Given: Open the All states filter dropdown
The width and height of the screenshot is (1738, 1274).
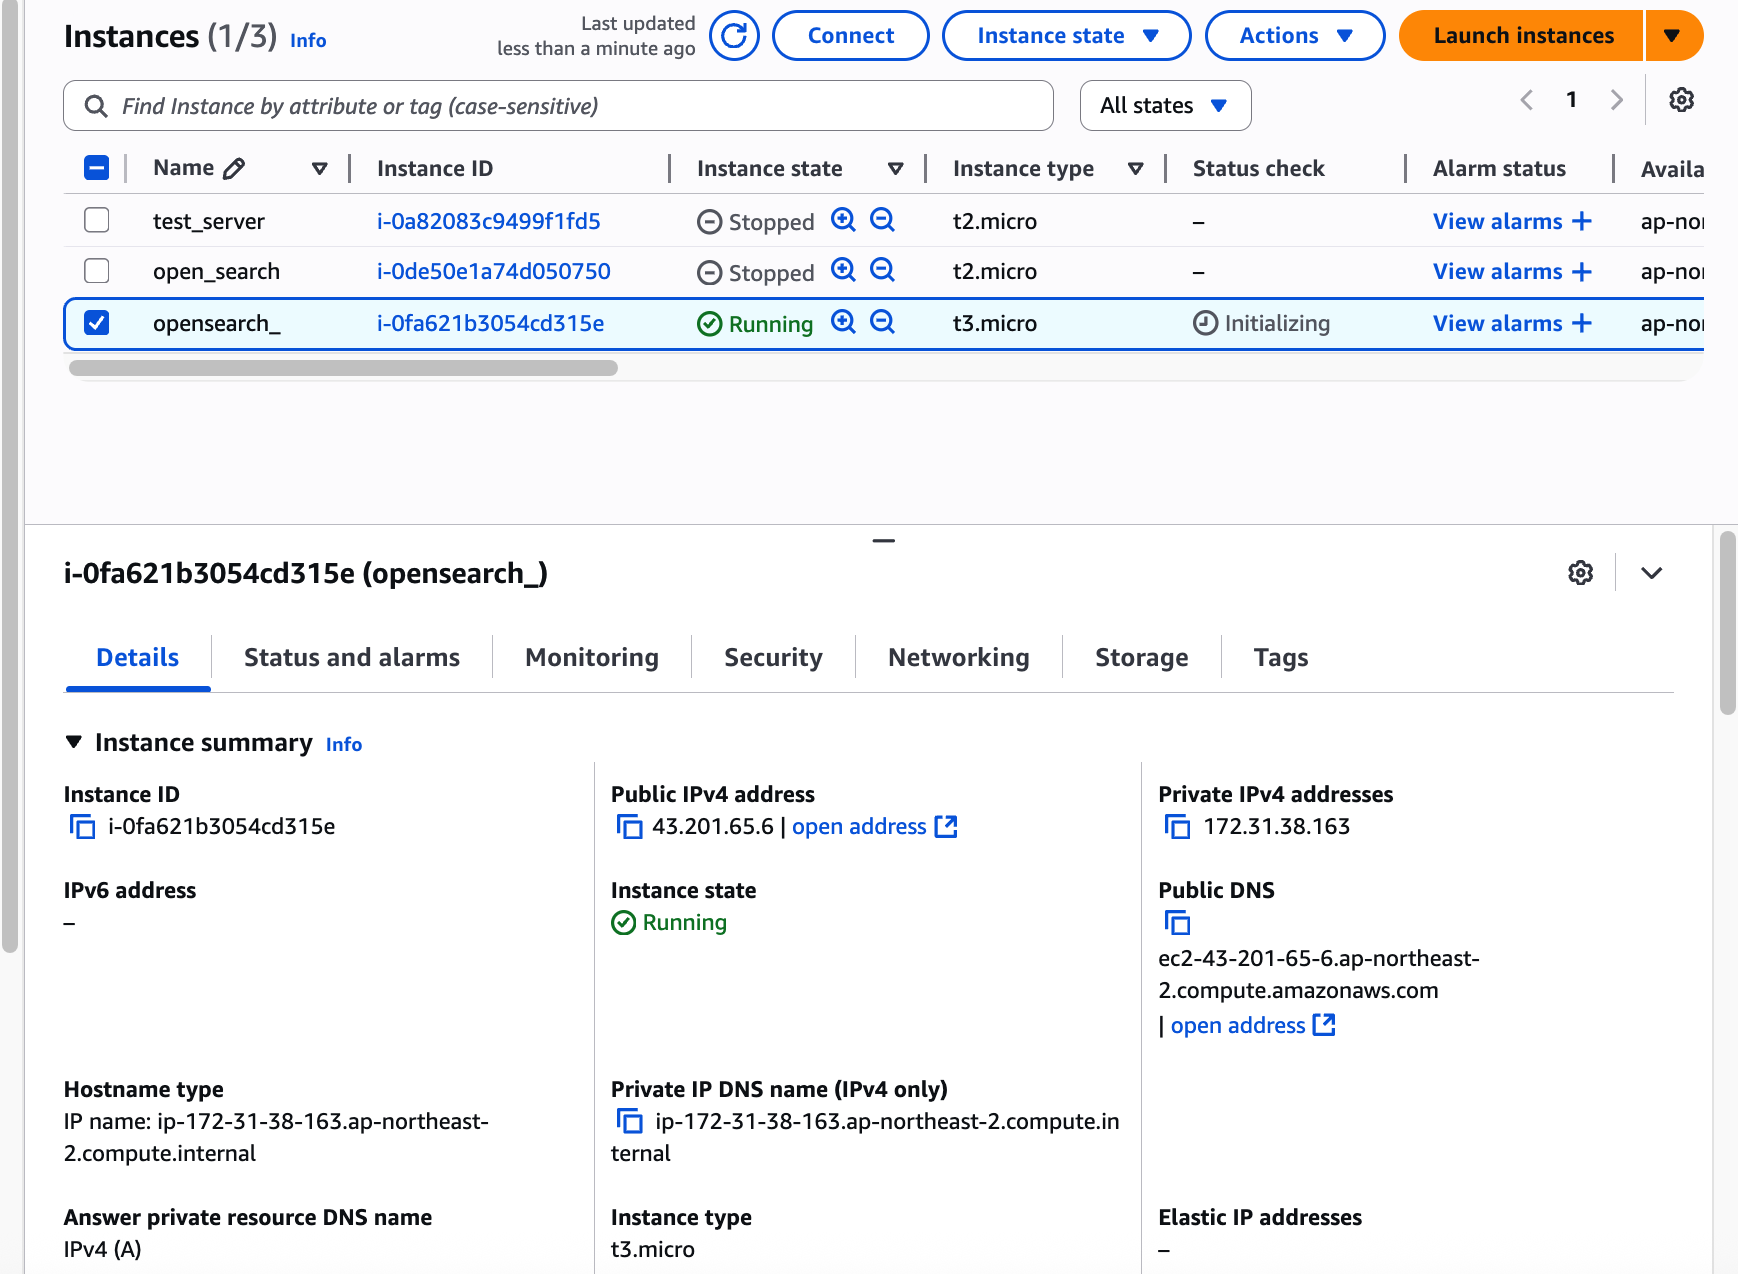Looking at the screenshot, I should point(1165,106).
